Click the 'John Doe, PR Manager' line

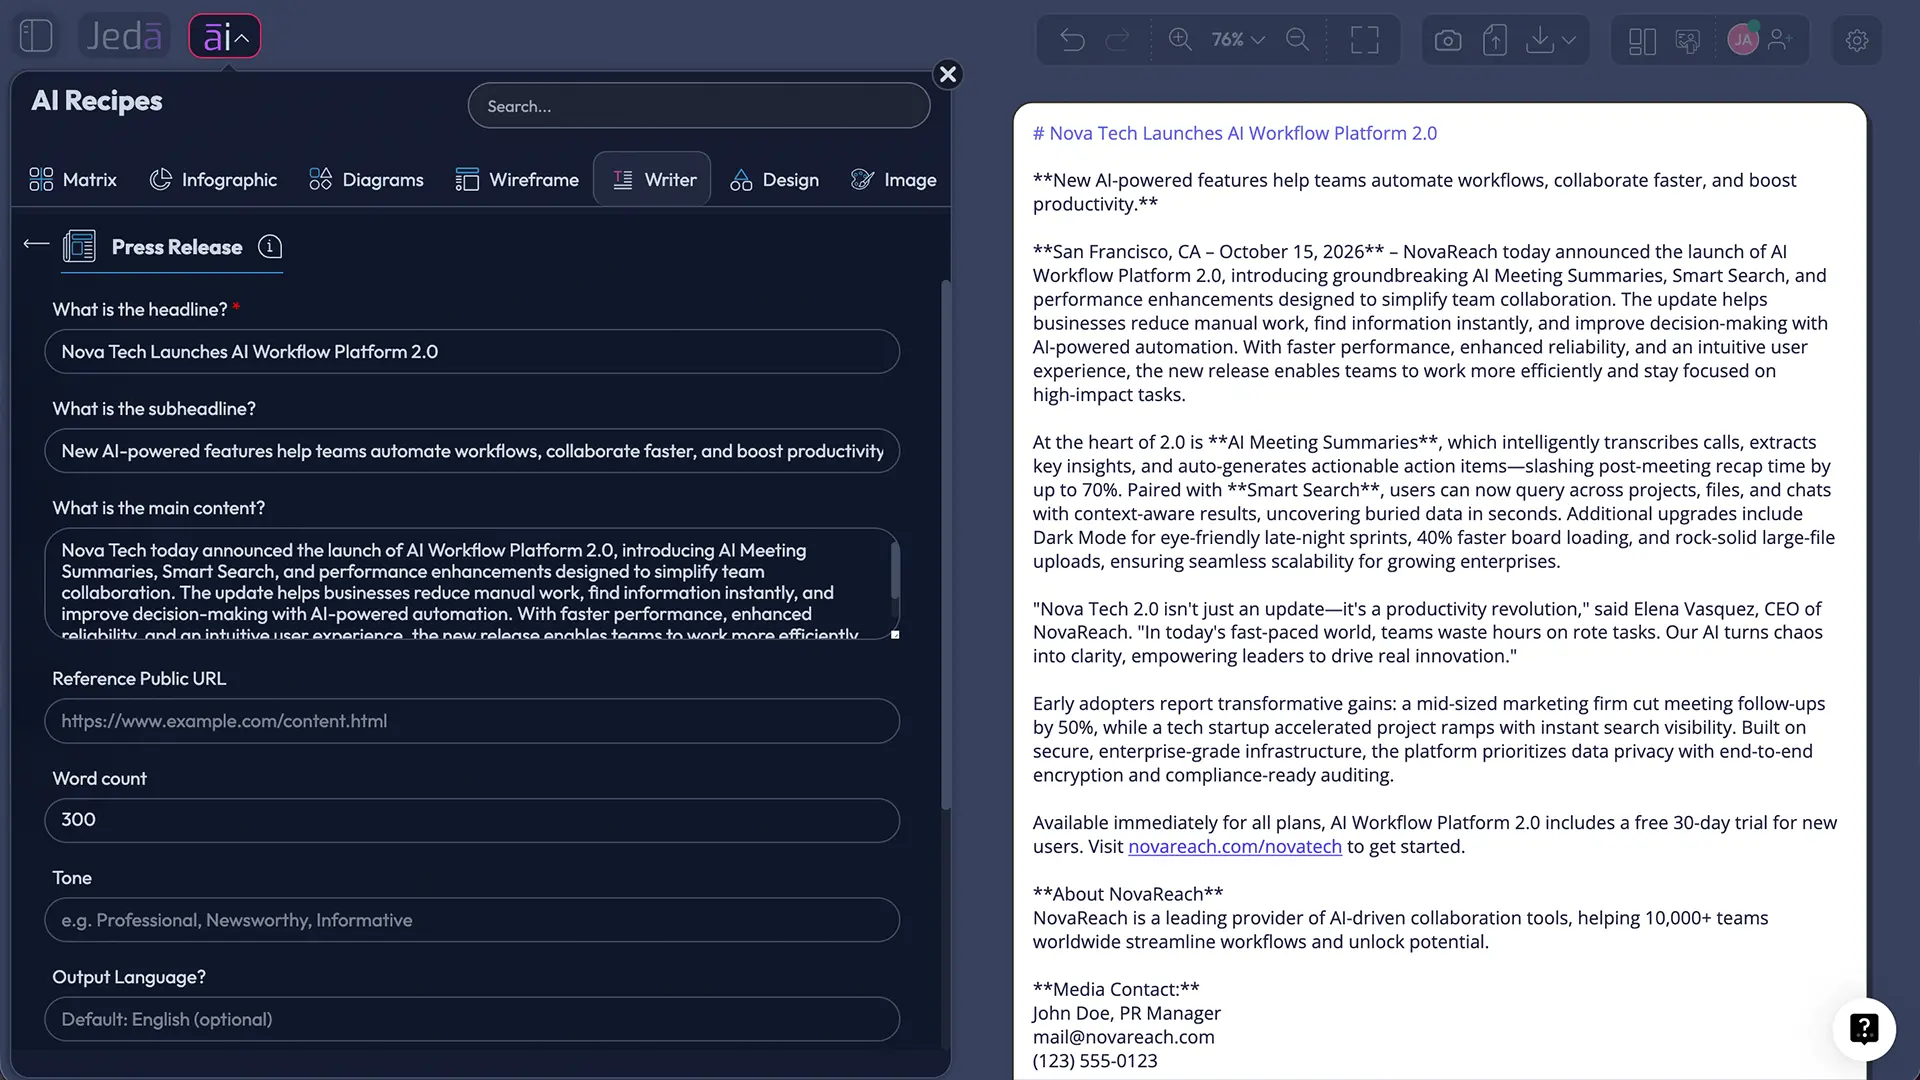(x=1126, y=1013)
